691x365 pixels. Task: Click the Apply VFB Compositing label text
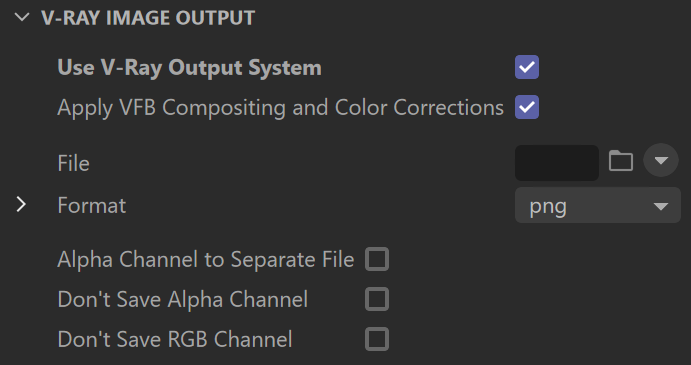pos(281,108)
